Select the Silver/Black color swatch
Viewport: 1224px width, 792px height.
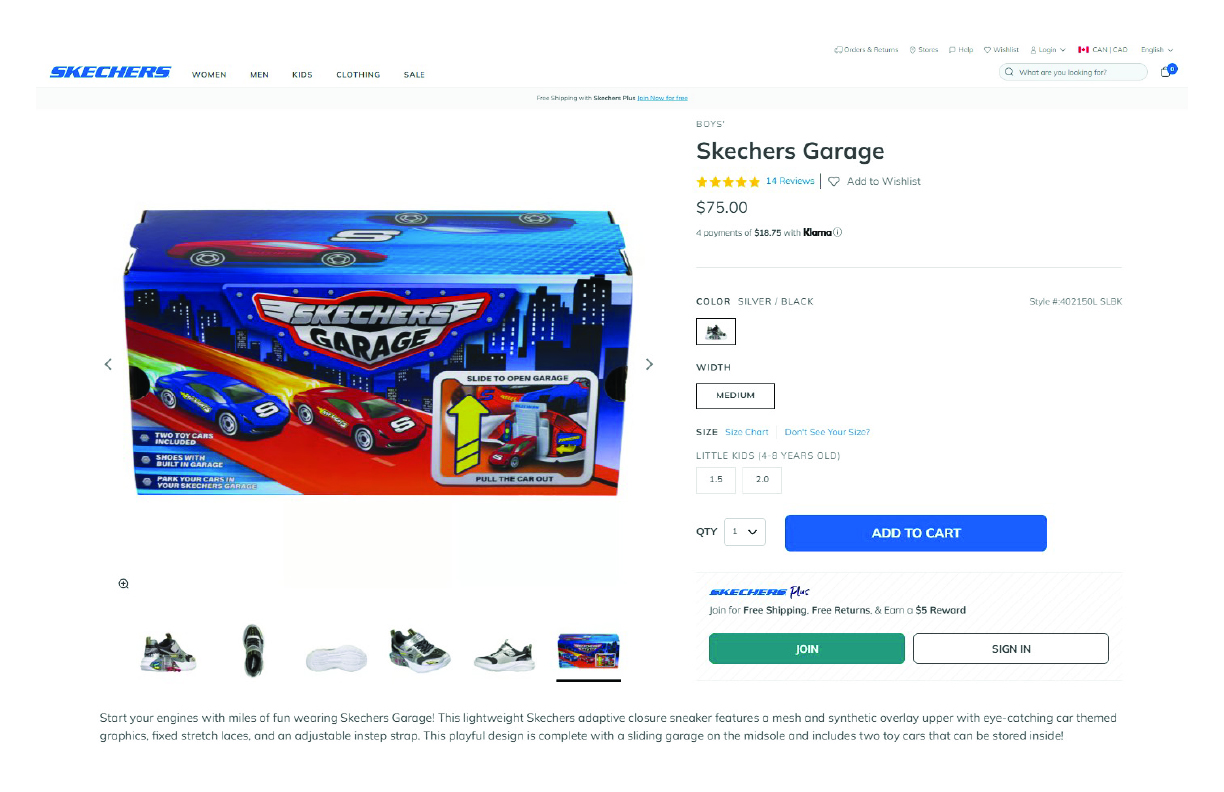pyautogui.click(x=716, y=332)
